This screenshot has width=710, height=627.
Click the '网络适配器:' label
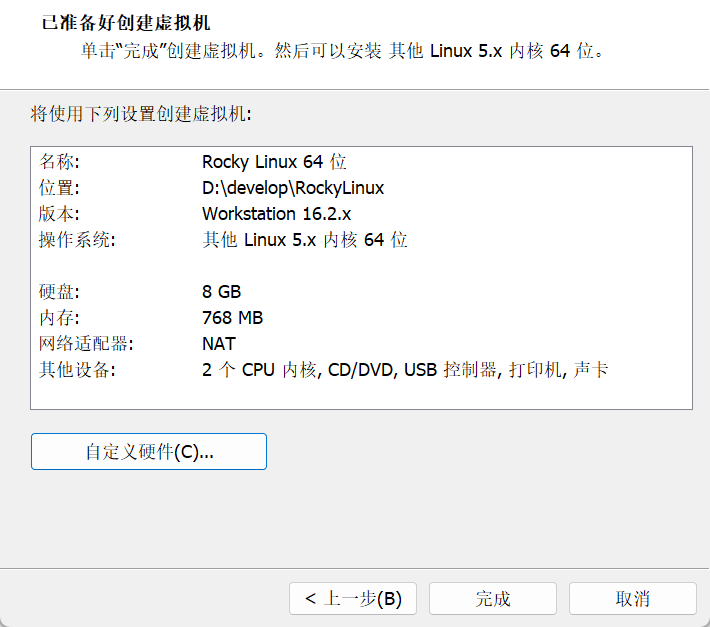[86, 344]
